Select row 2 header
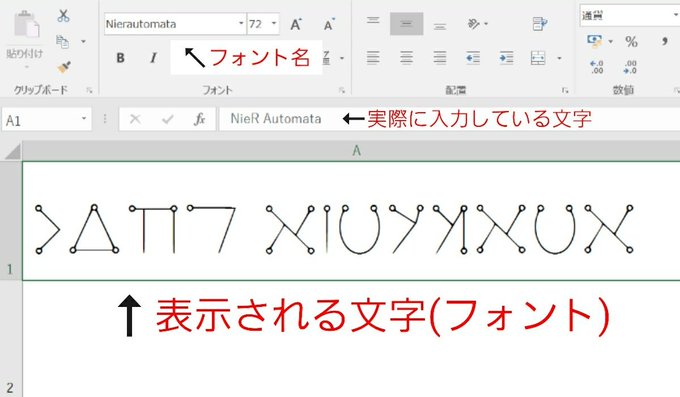680x397 pixels. tap(11, 339)
